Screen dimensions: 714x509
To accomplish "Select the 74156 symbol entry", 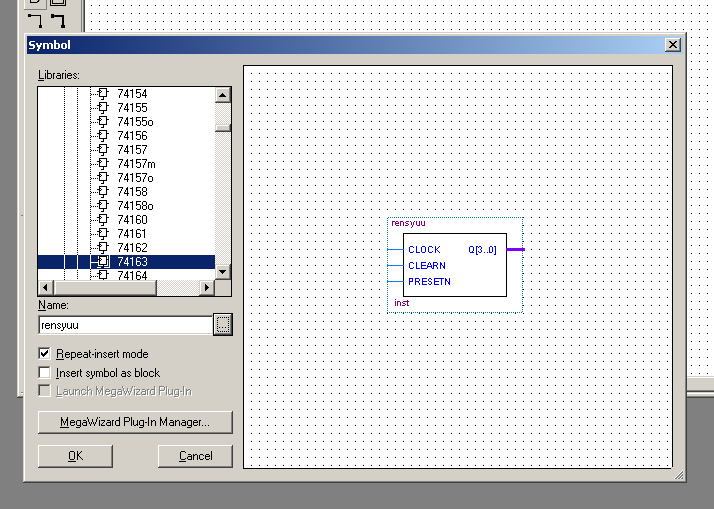I will click(132, 136).
